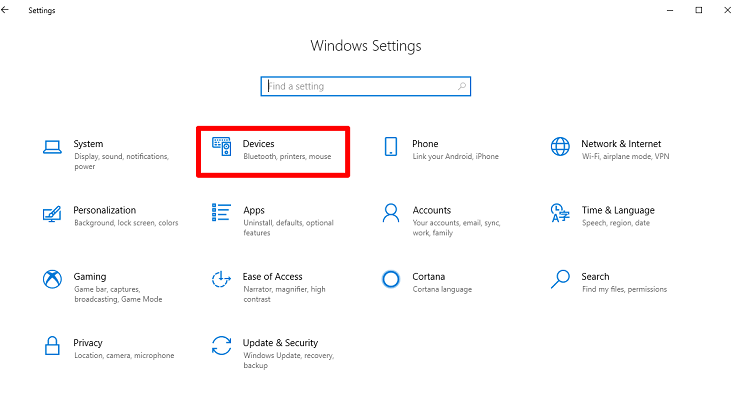Select Time & Language title
Image resolution: width=739 pixels, height=396 pixels.
coord(617,210)
